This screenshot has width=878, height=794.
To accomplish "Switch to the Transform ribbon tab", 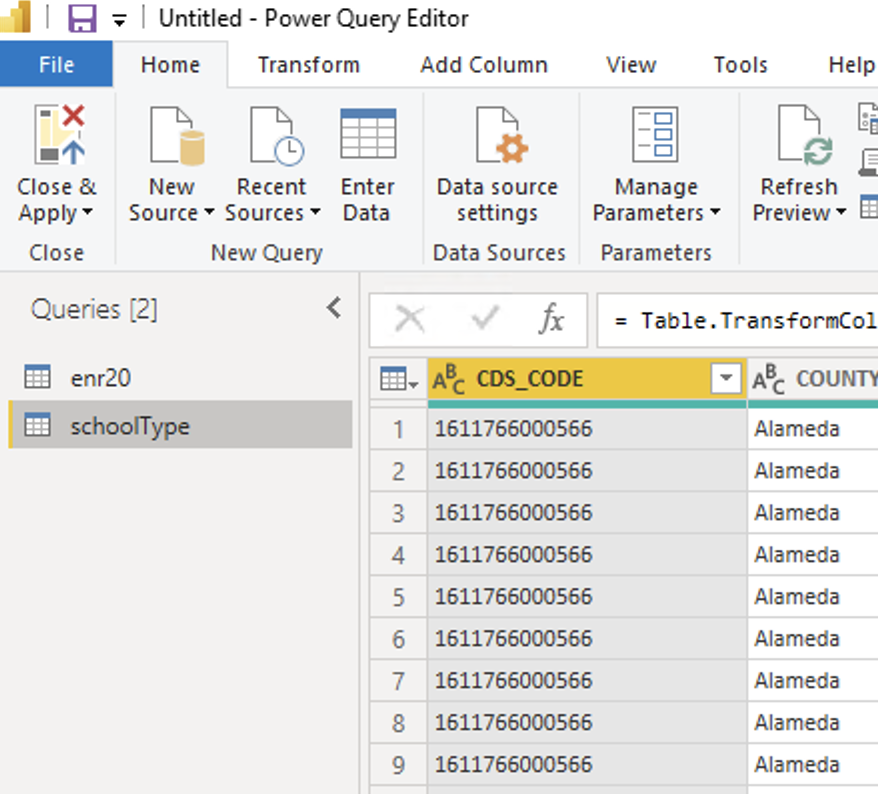I will (x=309, y=65).
